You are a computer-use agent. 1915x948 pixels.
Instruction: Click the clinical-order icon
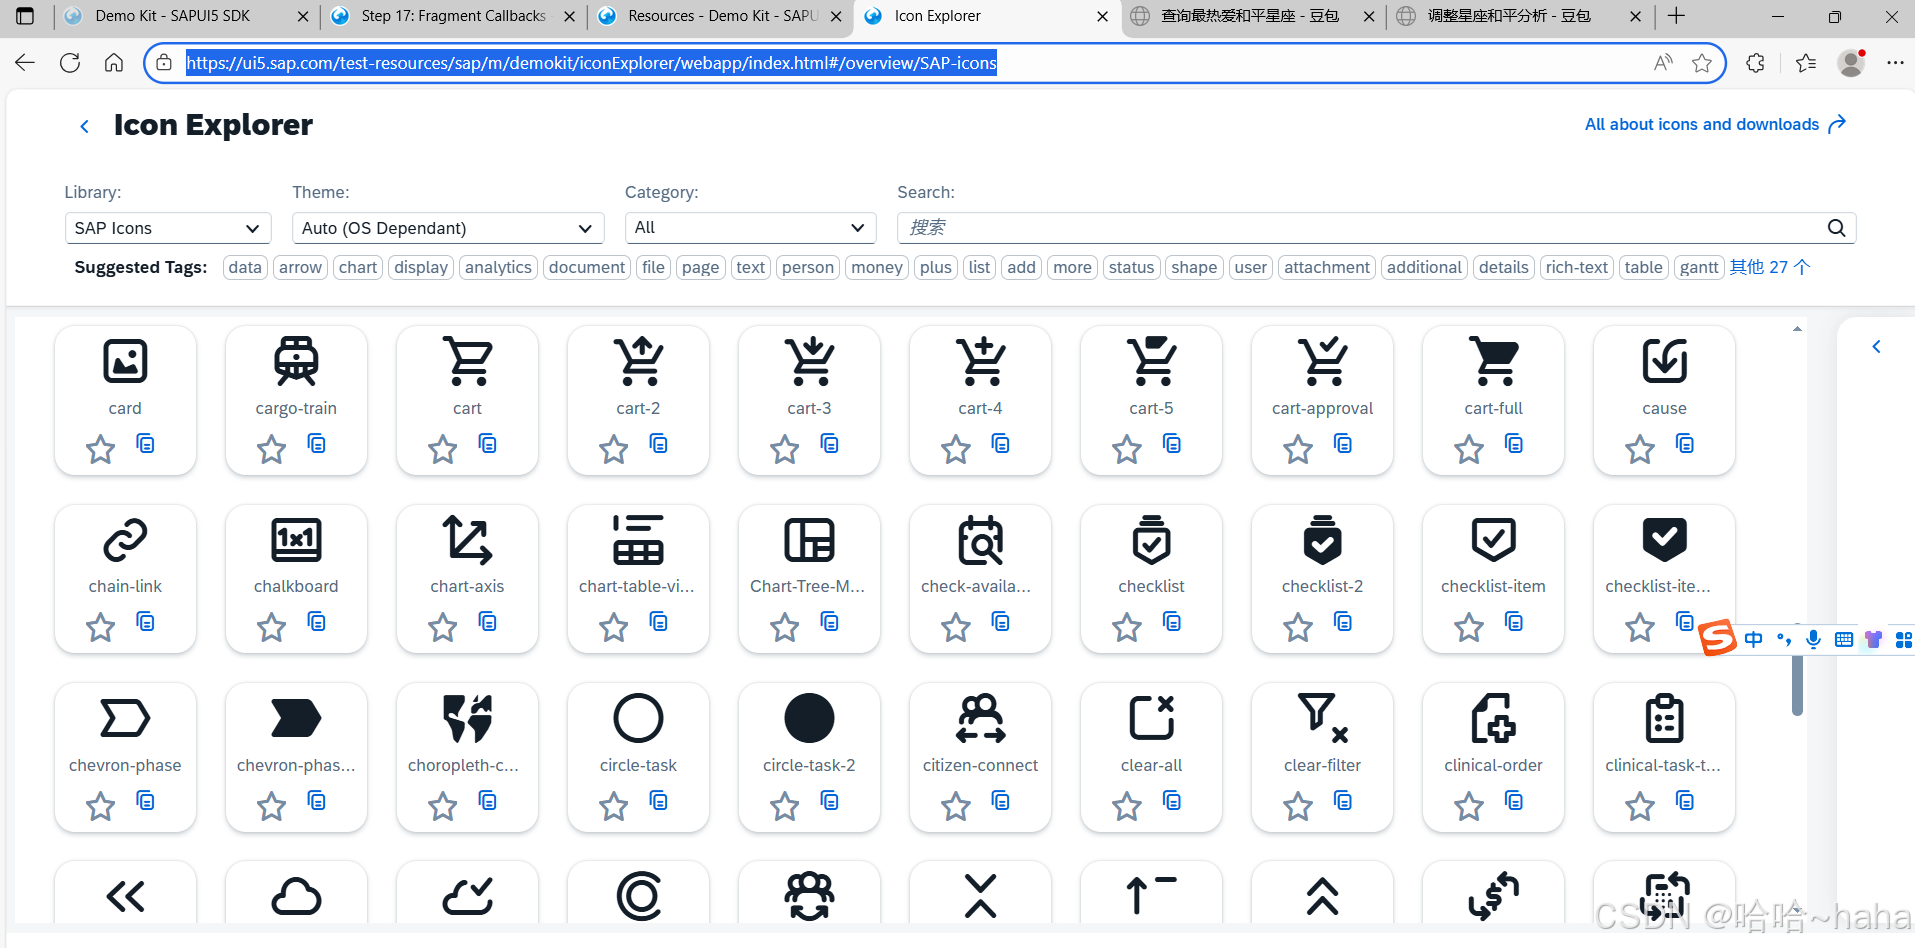tap(1494, 718)
